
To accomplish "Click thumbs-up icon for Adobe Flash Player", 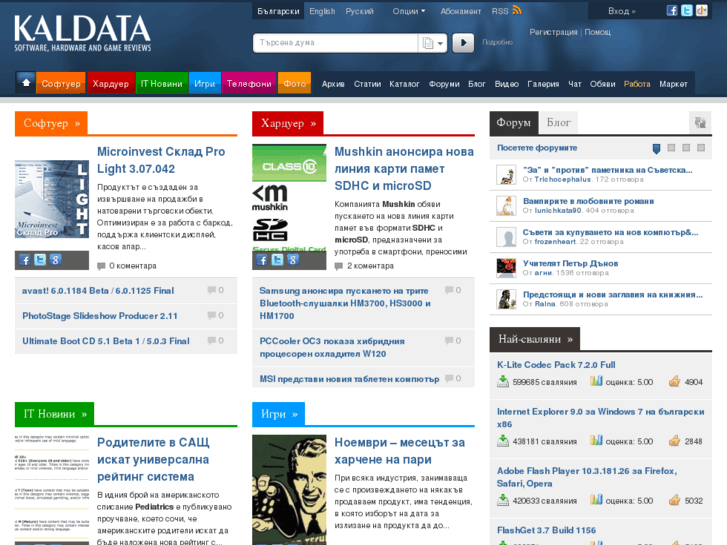I will pos(675,500).
